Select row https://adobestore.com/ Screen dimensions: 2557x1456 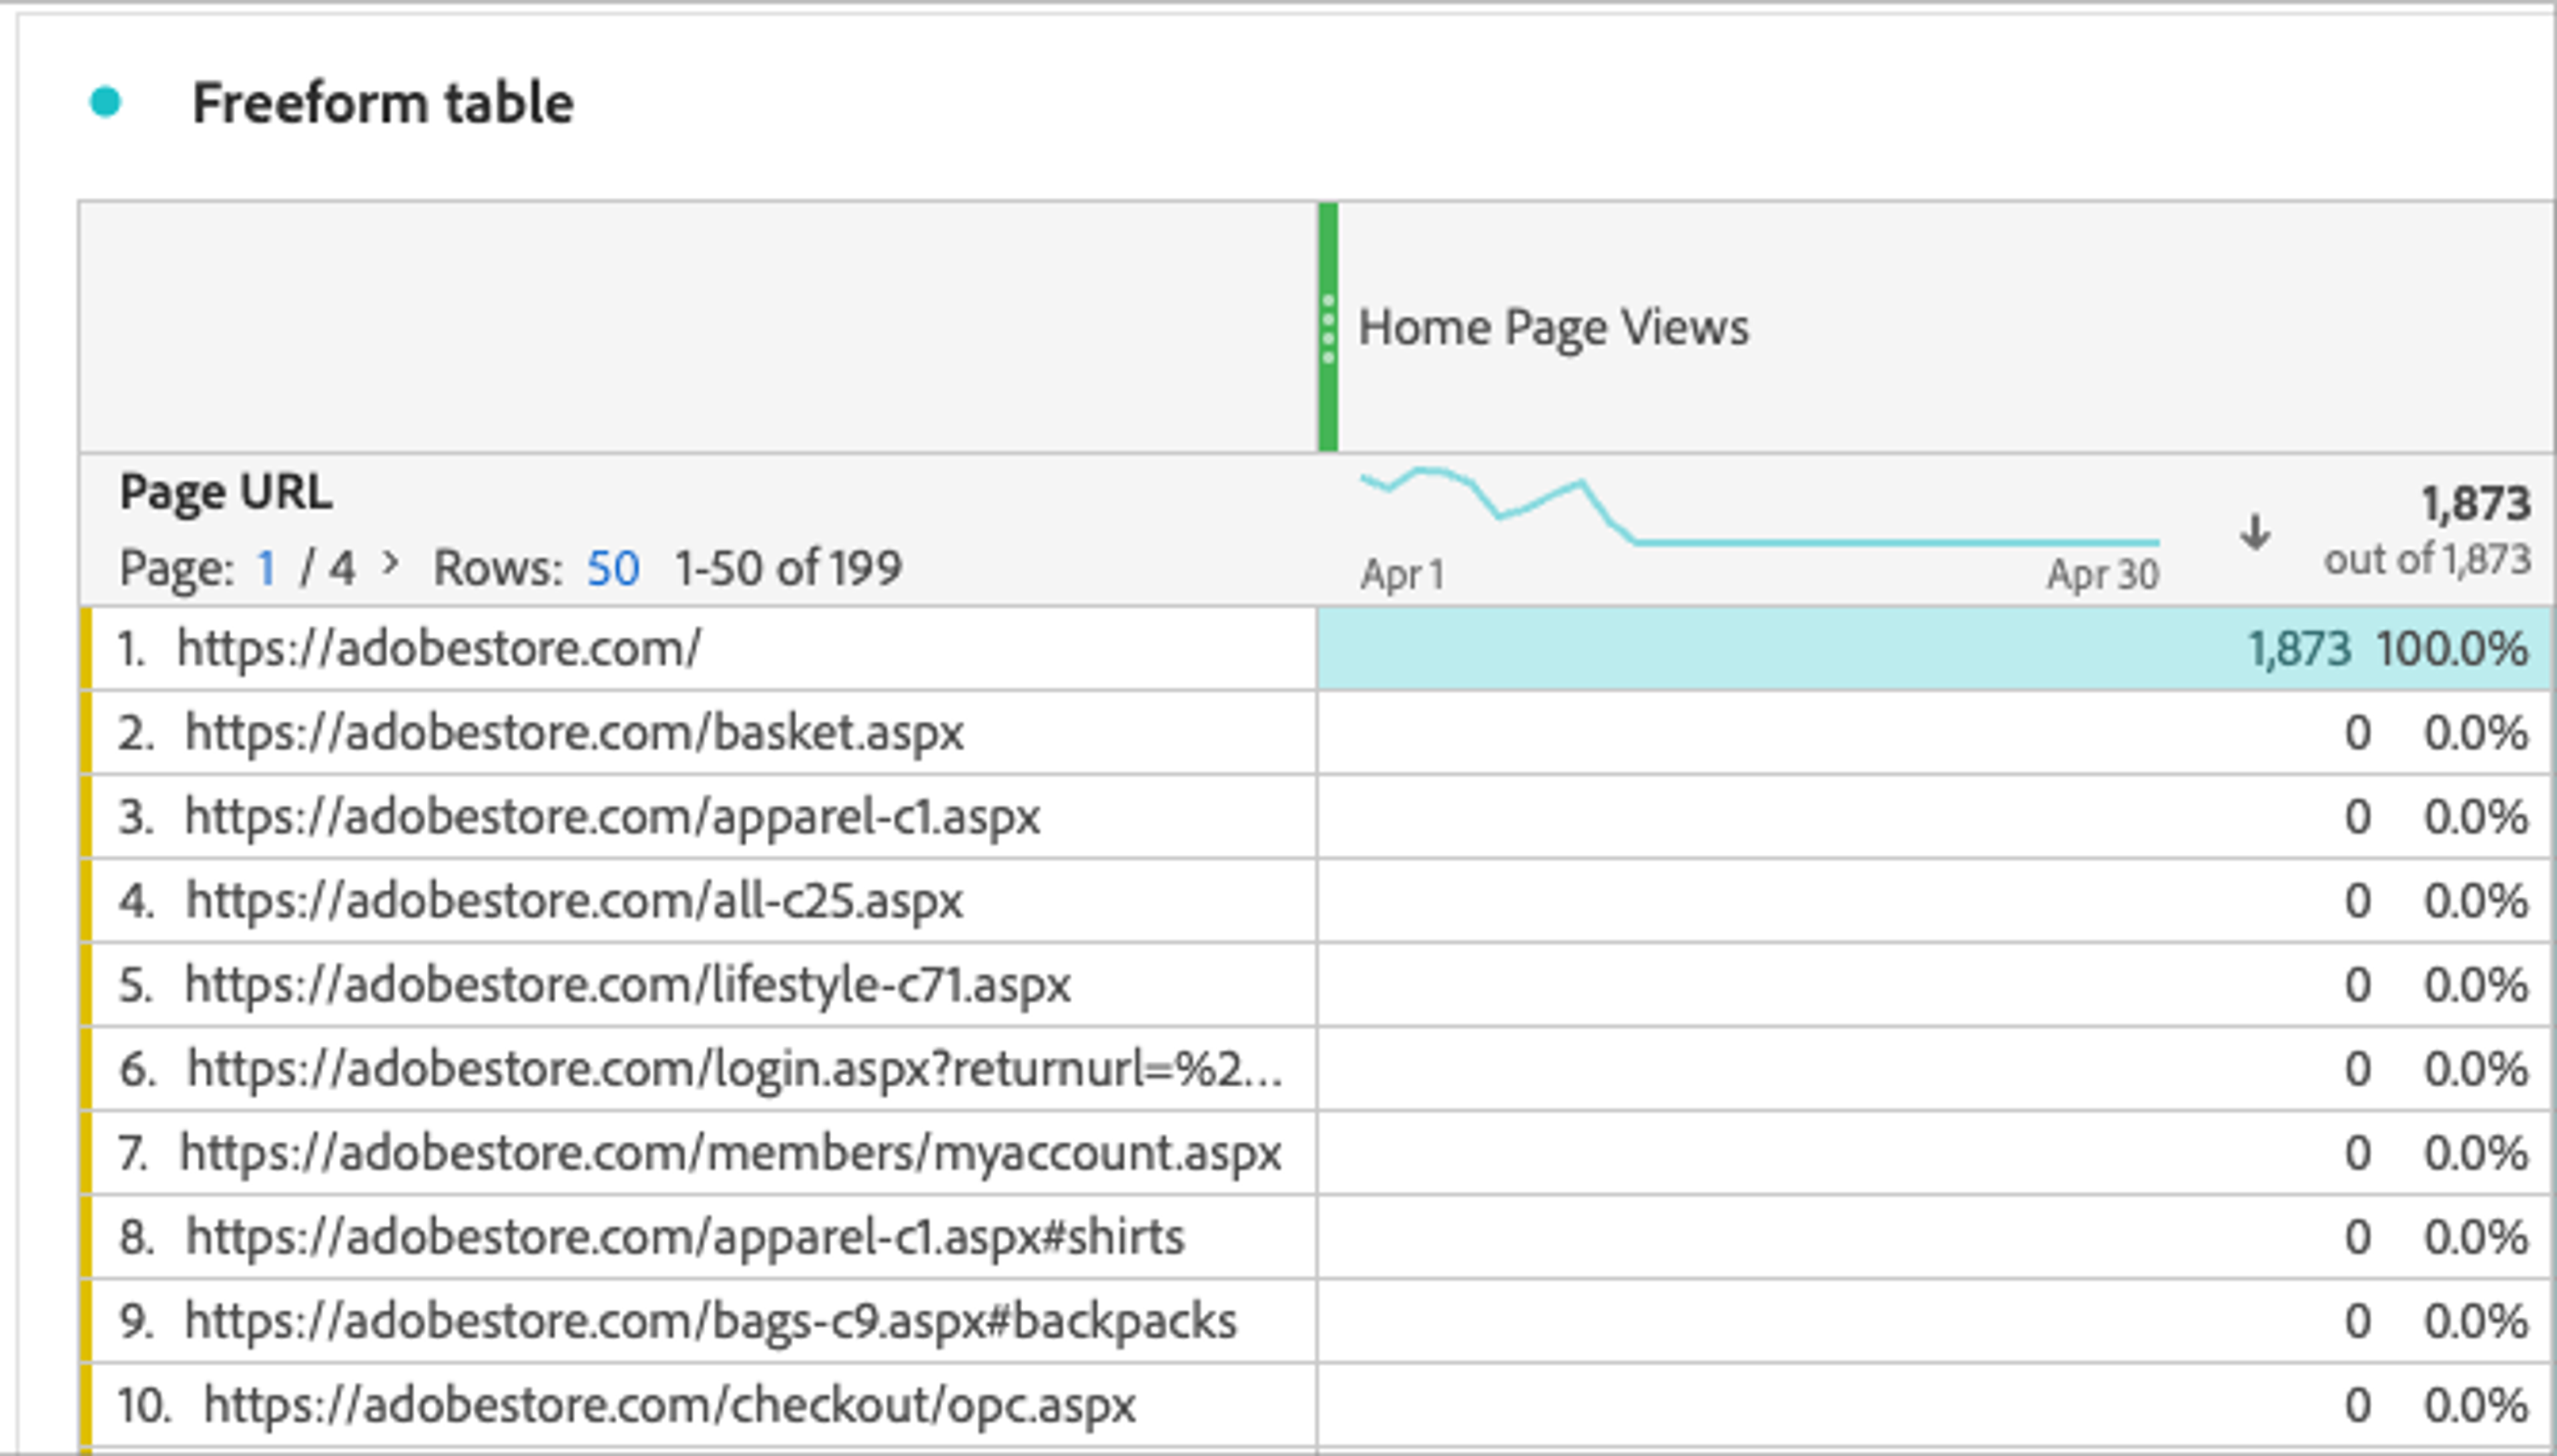[438, 648]
